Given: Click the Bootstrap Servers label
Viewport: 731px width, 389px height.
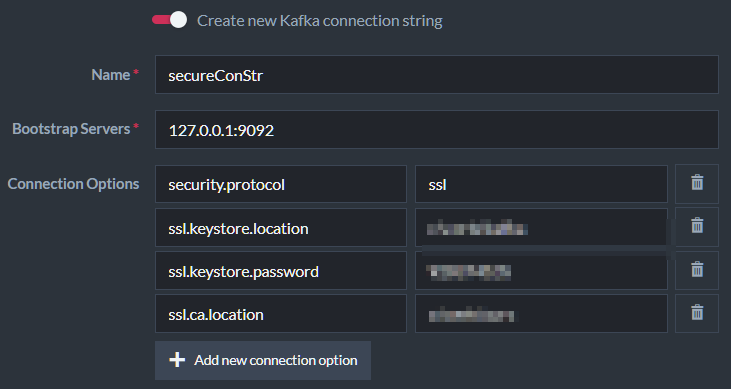Looking at the screenshot, I should [71, 129].
